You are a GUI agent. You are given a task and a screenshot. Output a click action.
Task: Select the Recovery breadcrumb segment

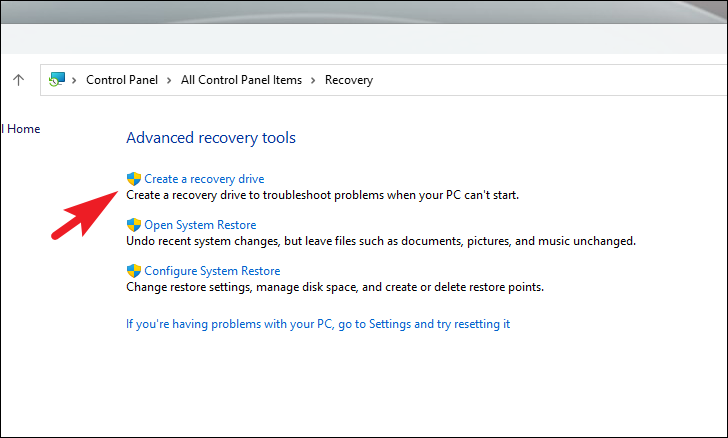point(349,80)
